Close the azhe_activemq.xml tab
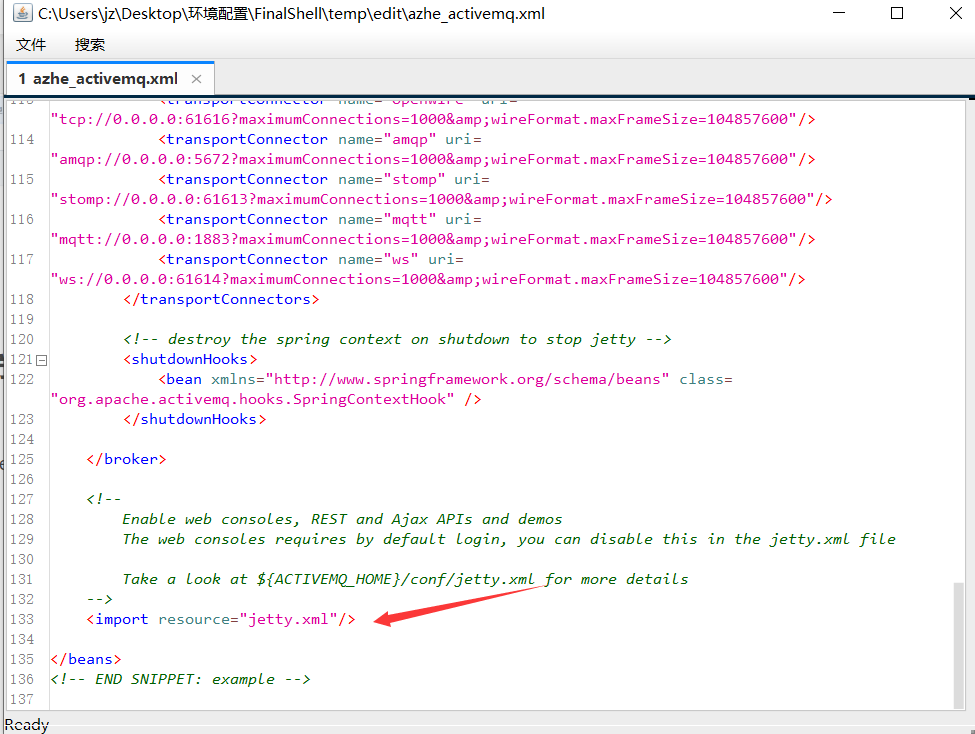The width and height of the screenshot is (975, 734). pos(196,78)
